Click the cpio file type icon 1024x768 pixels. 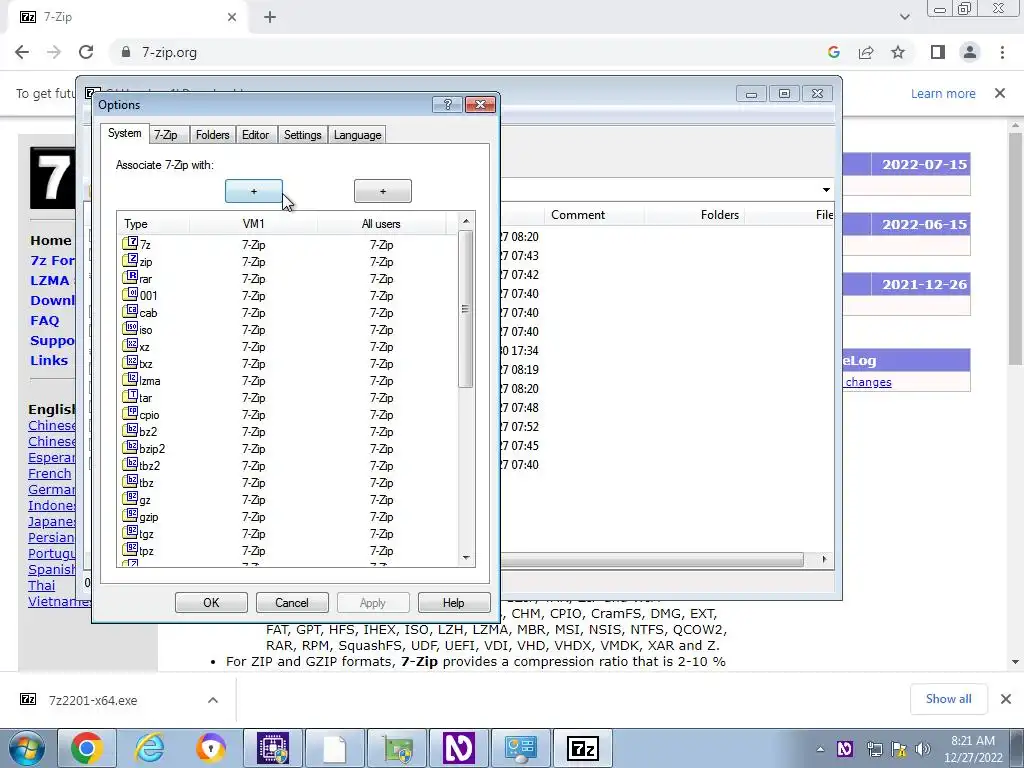[130, 413]
